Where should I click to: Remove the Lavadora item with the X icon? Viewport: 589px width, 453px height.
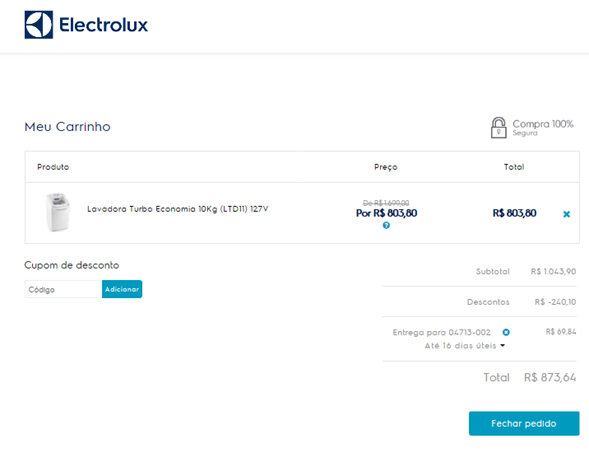pos(566,214)
